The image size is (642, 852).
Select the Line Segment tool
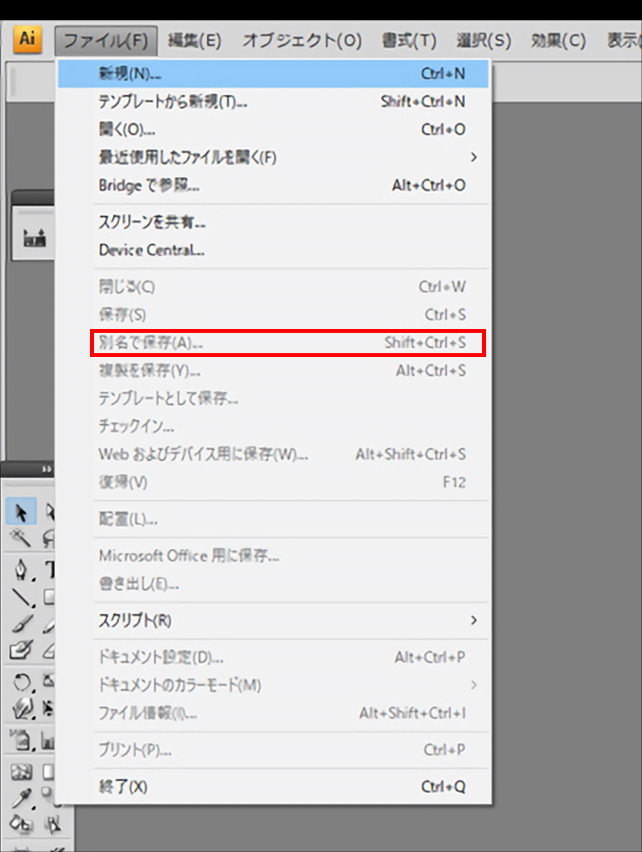pos(22,597)
